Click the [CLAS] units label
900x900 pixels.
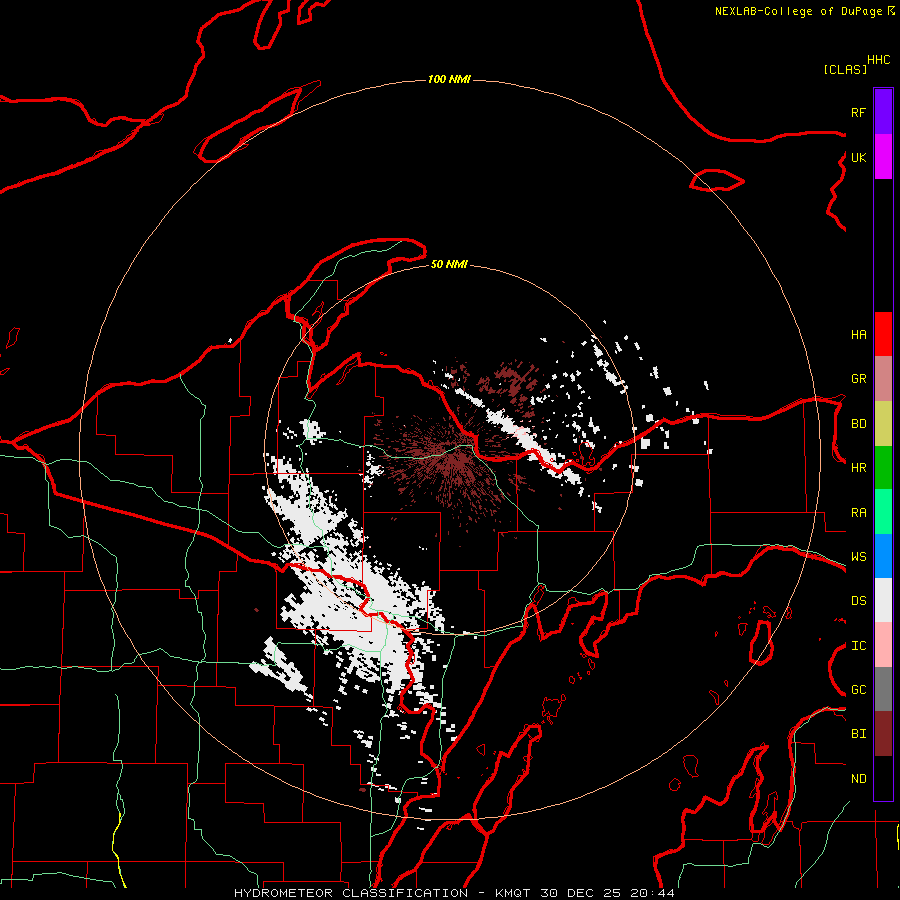coord(845,69)
